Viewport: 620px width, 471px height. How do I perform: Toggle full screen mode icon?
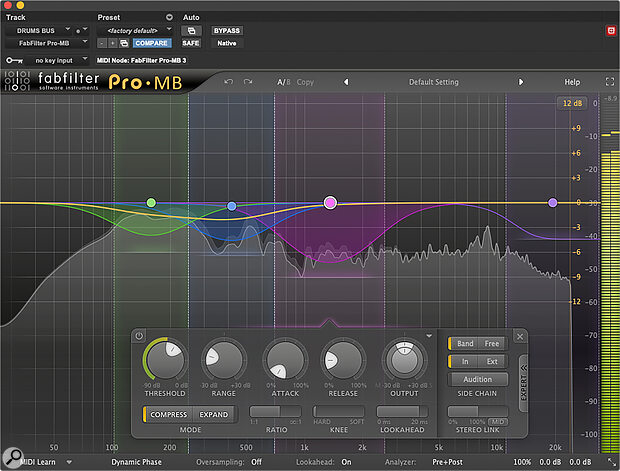(x=610, y=82)
